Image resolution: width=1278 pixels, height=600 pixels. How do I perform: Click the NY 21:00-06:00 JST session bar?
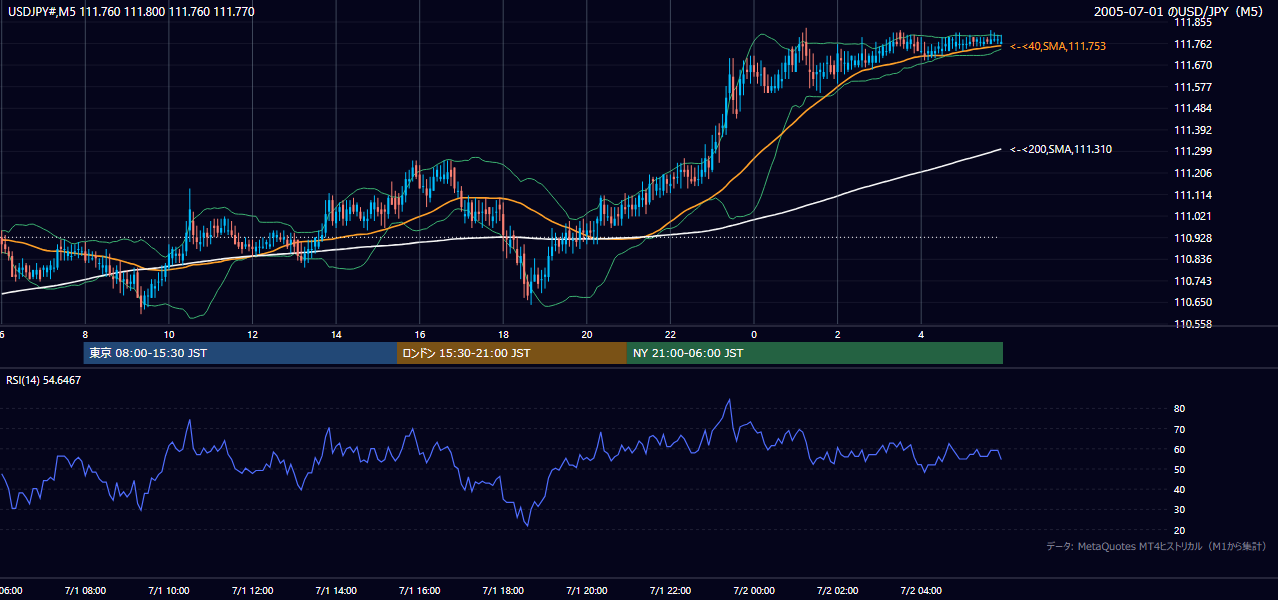click(x=815, y=353)
